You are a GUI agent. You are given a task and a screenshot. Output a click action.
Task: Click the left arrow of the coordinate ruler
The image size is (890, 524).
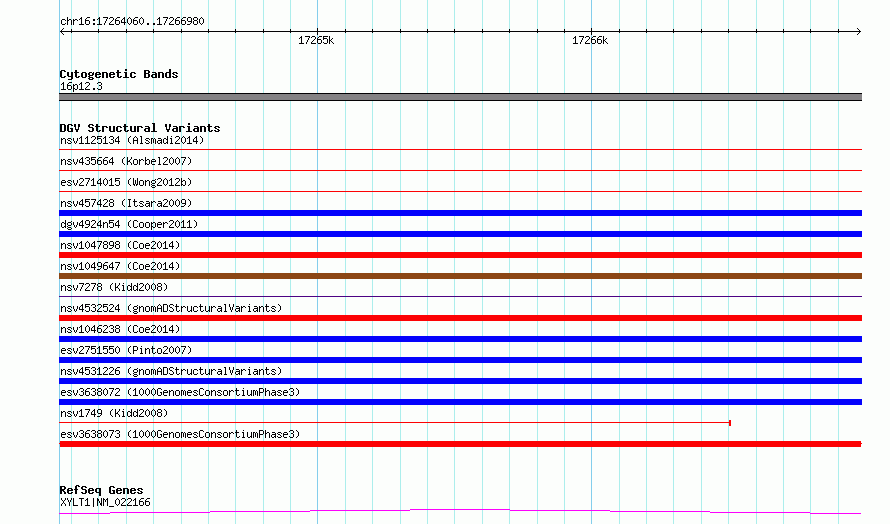(63, 32)
